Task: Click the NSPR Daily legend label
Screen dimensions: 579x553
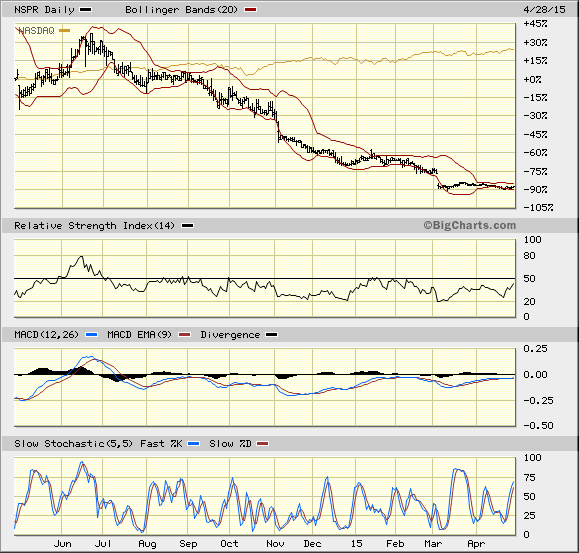Action: click(44, 10)
